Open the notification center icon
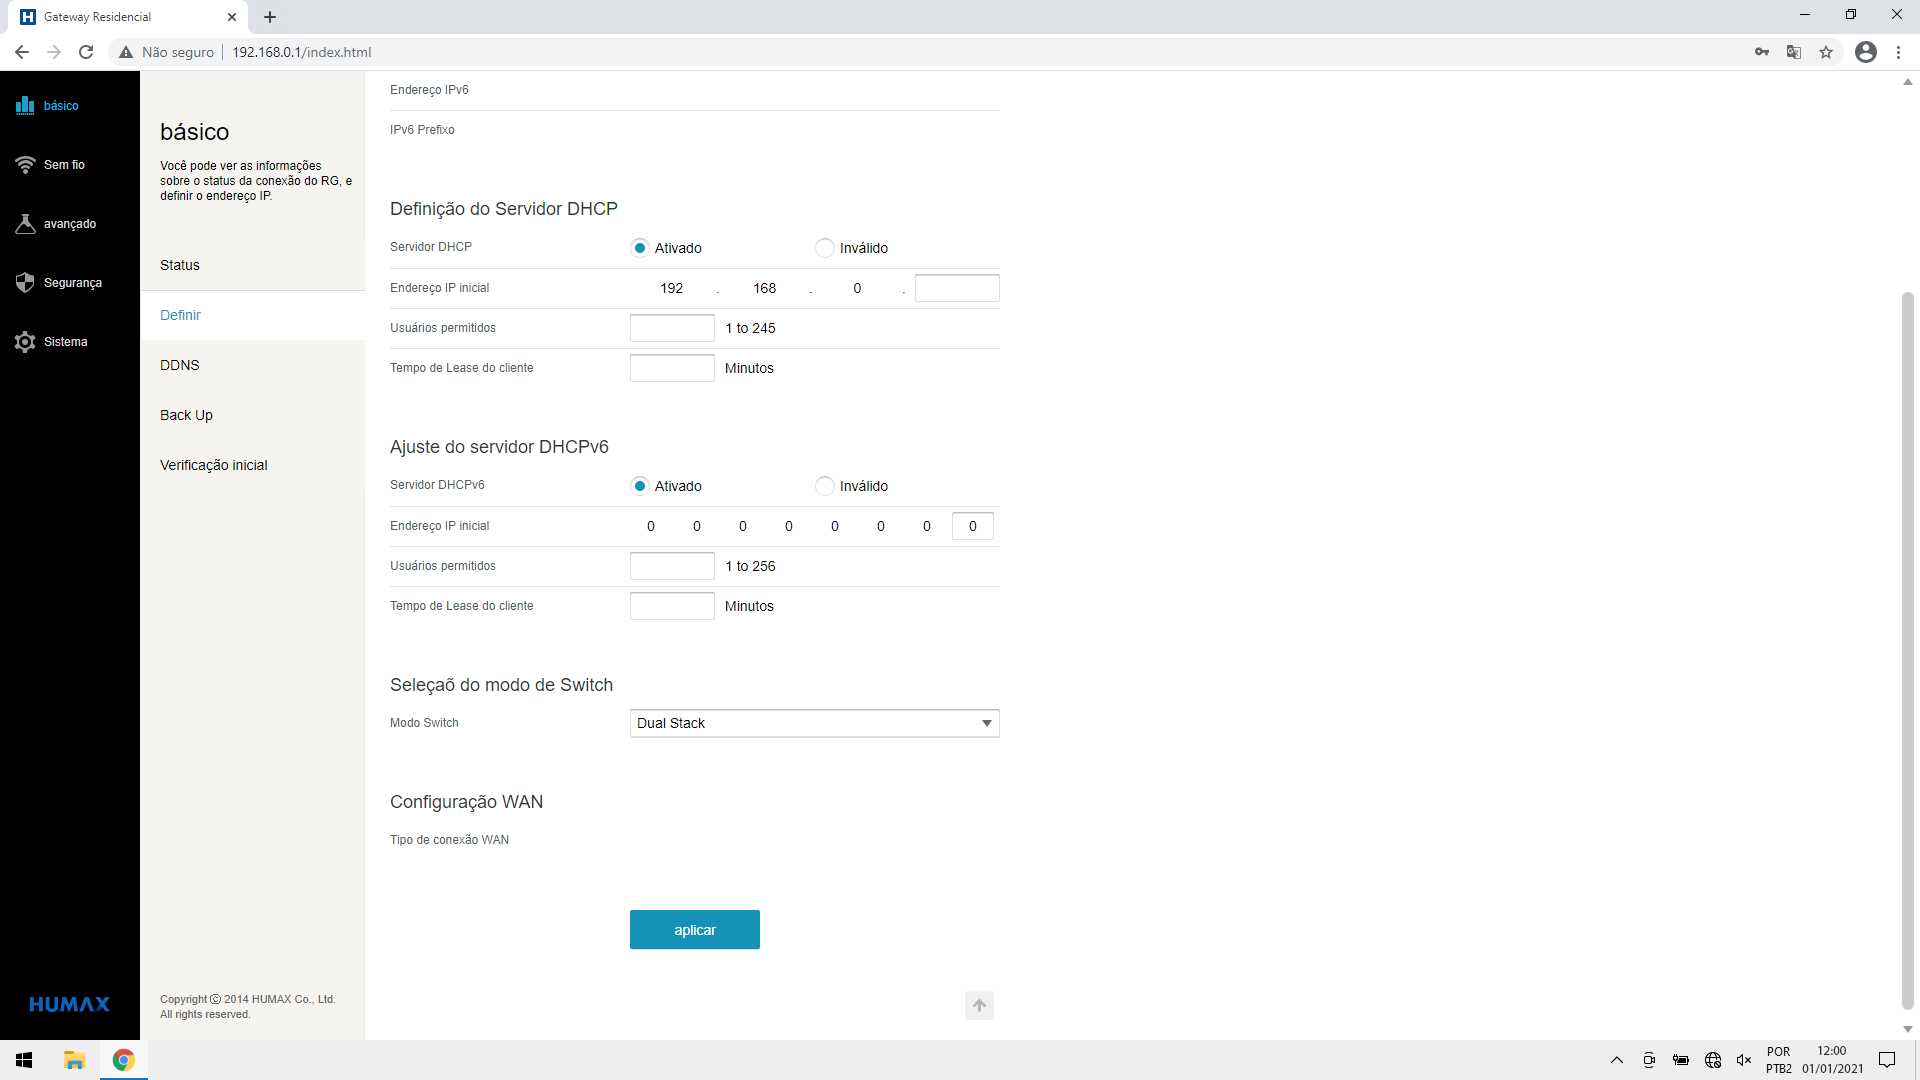 (1887, 1060)
